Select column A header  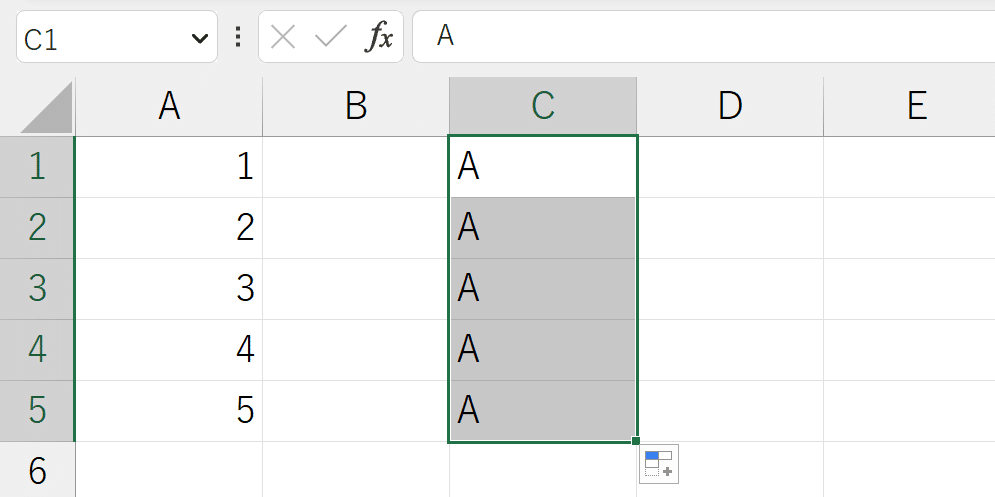pyautogui.click(x=169, y=106)
